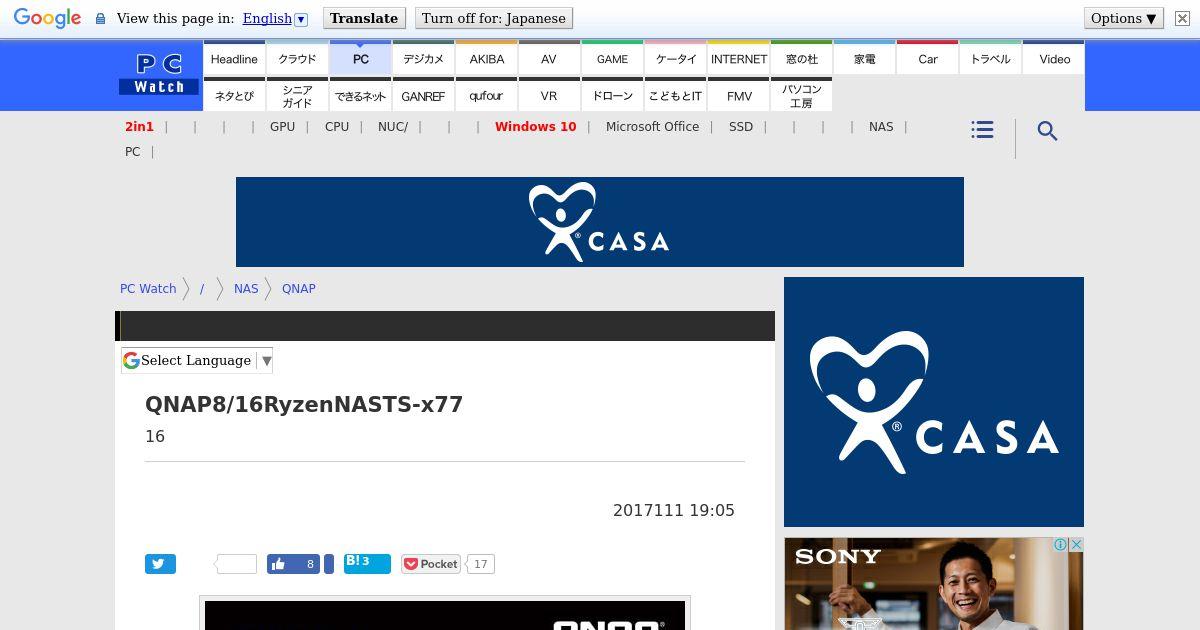The height and width of the screenshot is (630, 1200).
Task: Open the AV tab
Action: pos(549,59)
